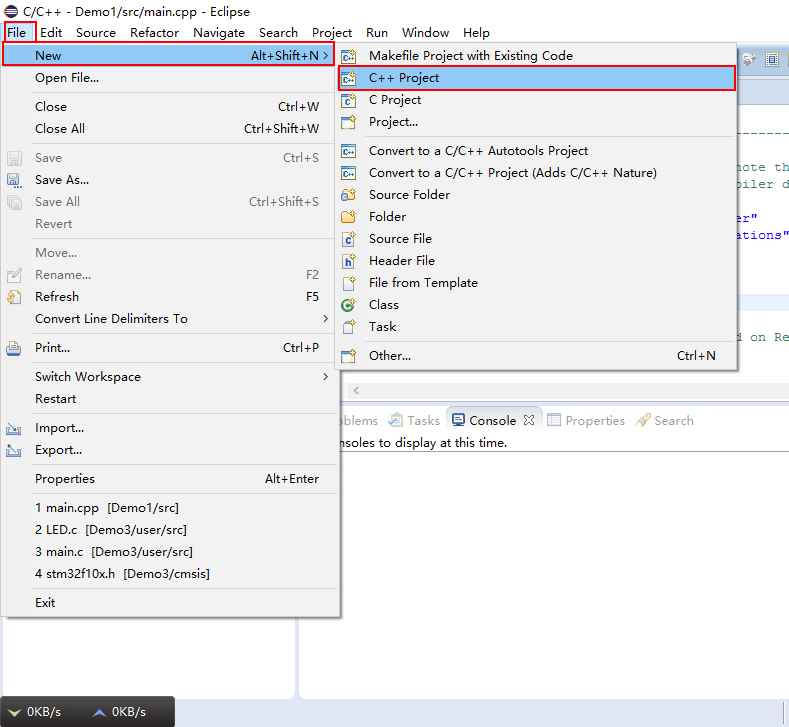The height and width of the screenshot is (727, 789).
Task: Expand the New submenu arrow
Action: coord(326,56)
